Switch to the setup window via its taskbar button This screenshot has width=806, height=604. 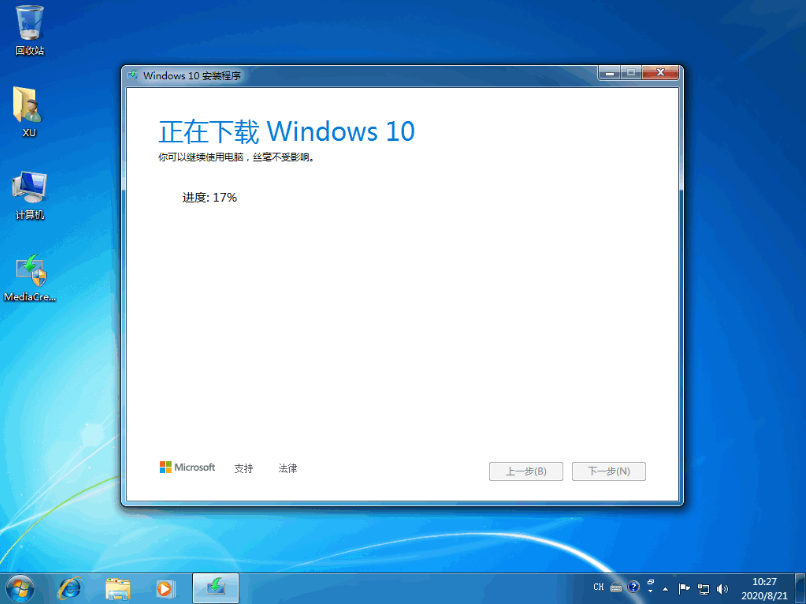pyautogui.click(x=215, y=589)
